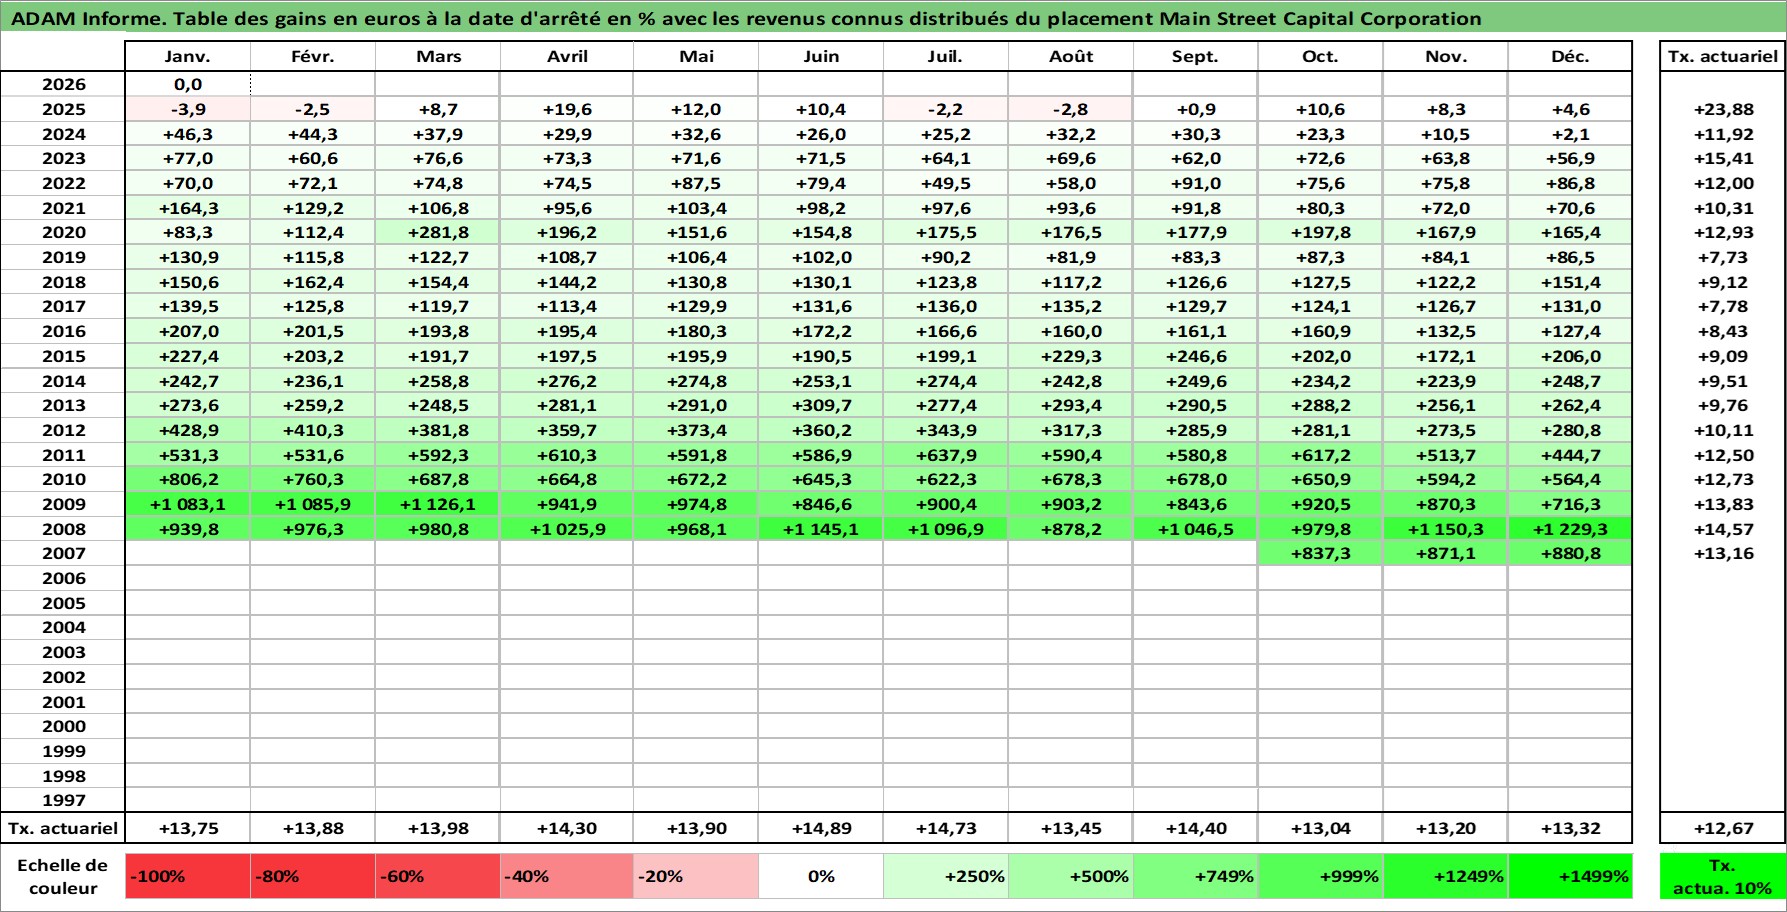The image size is (1787, 912).
Task: Select the 2020 row label
Action: (x=63, y=232)
